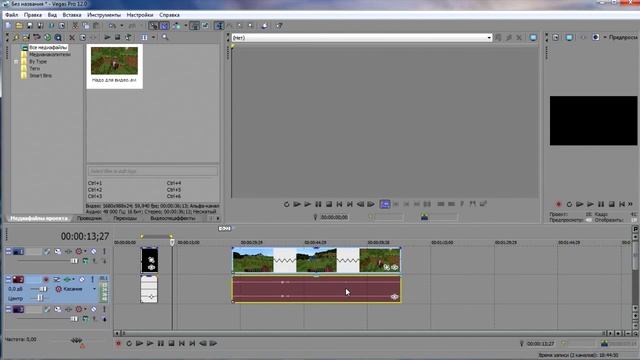Click the trimmer timecode 00:00:00;00 field
Screen dimensions: 640x360
(x=334, y=217)
